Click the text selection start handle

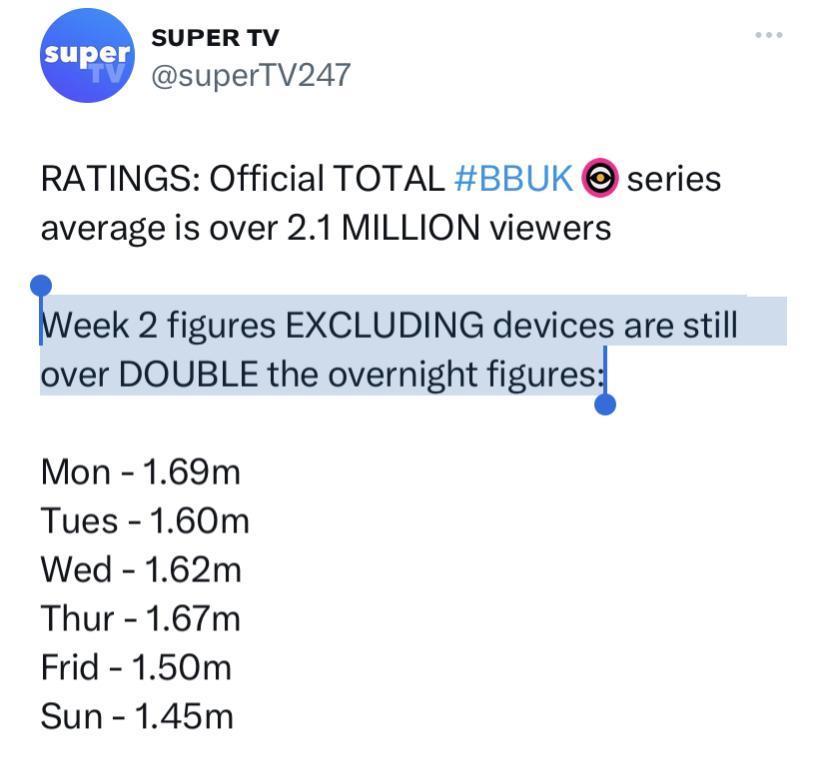pyautogui.click(x=41, y=287)
